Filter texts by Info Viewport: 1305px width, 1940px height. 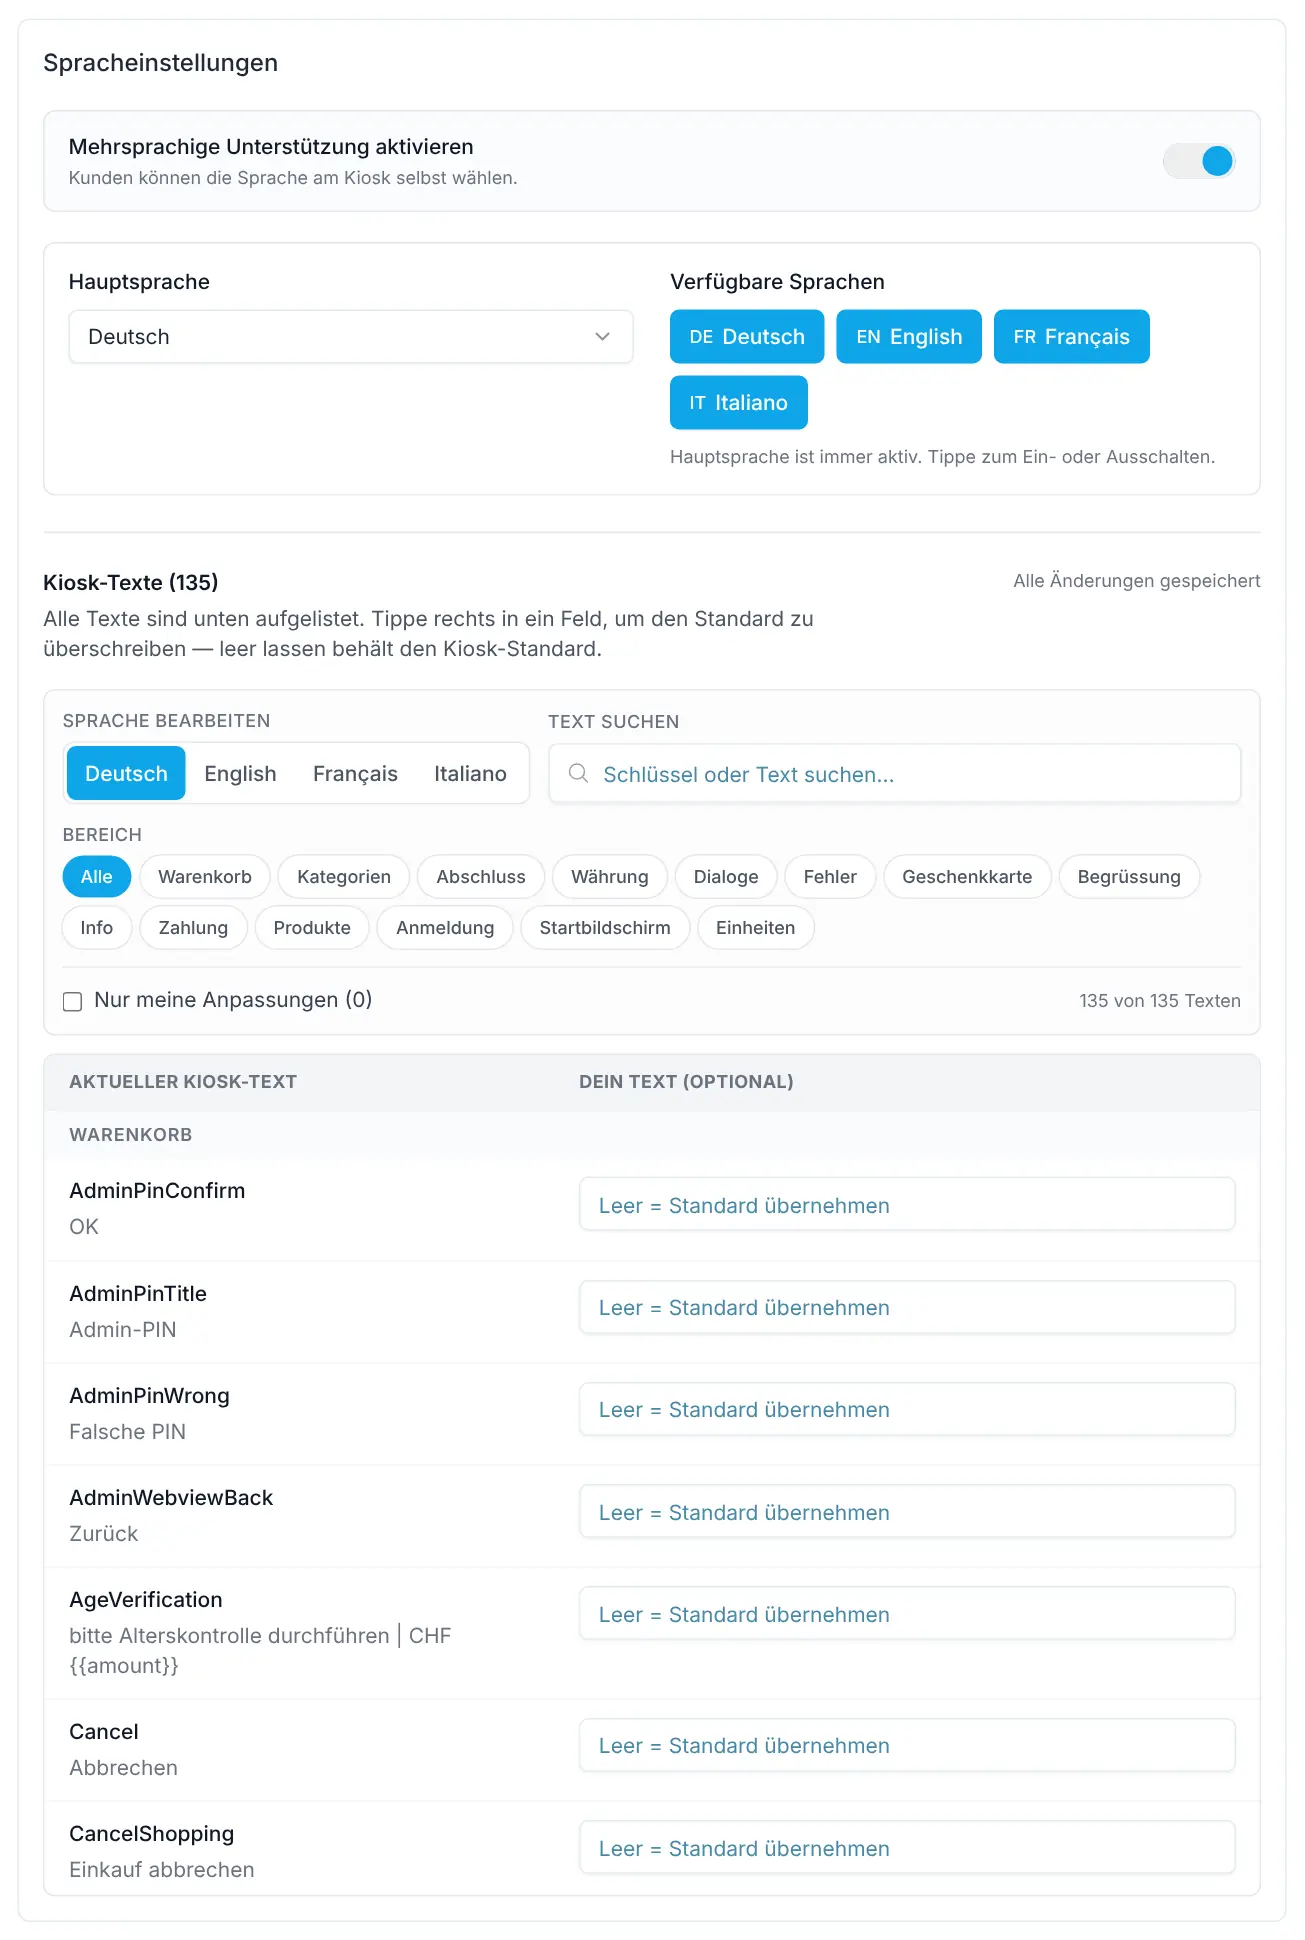pyautogui.click(x=97, y=928)
